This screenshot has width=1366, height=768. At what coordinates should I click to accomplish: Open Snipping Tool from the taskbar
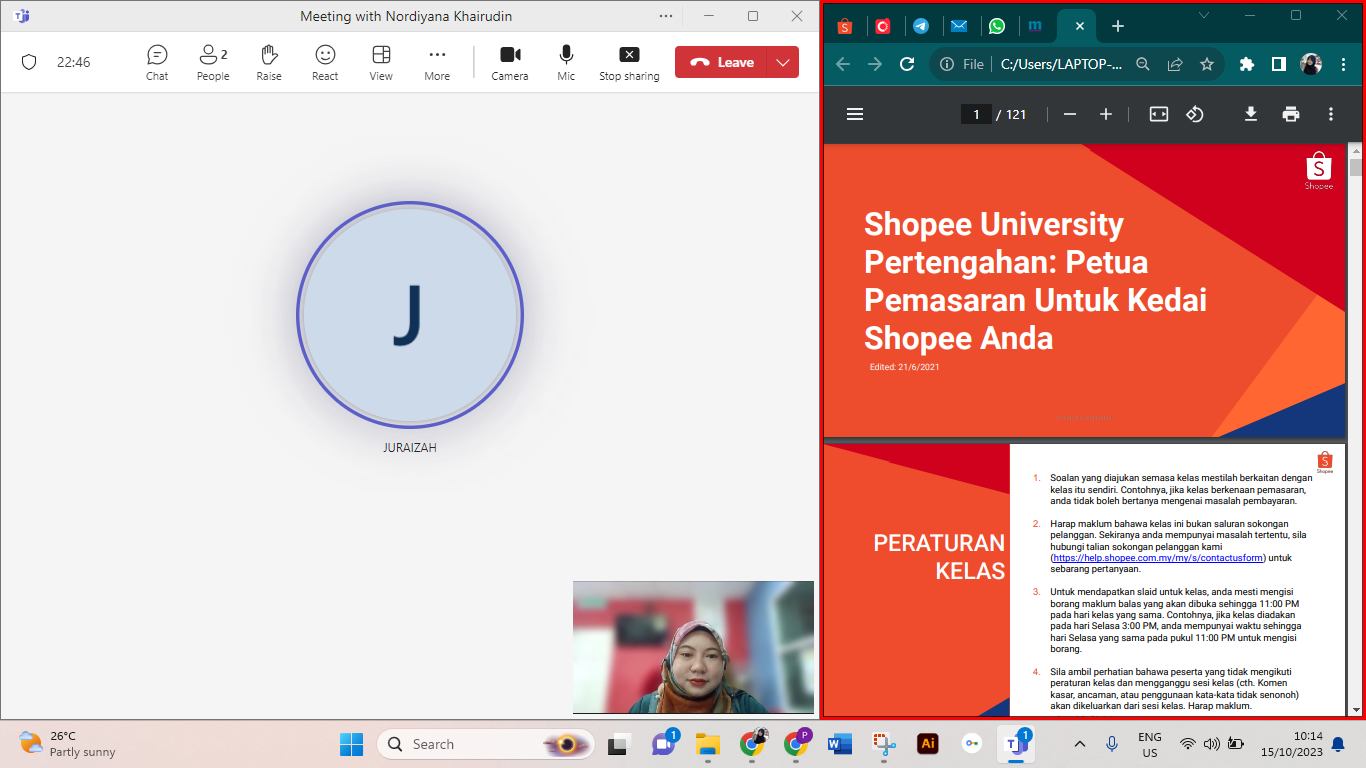[883, 744]
